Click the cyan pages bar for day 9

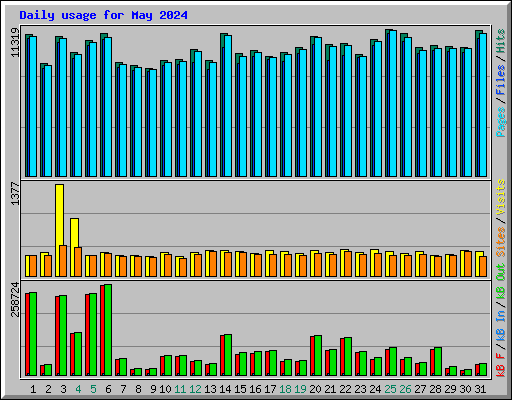(153, 123)
